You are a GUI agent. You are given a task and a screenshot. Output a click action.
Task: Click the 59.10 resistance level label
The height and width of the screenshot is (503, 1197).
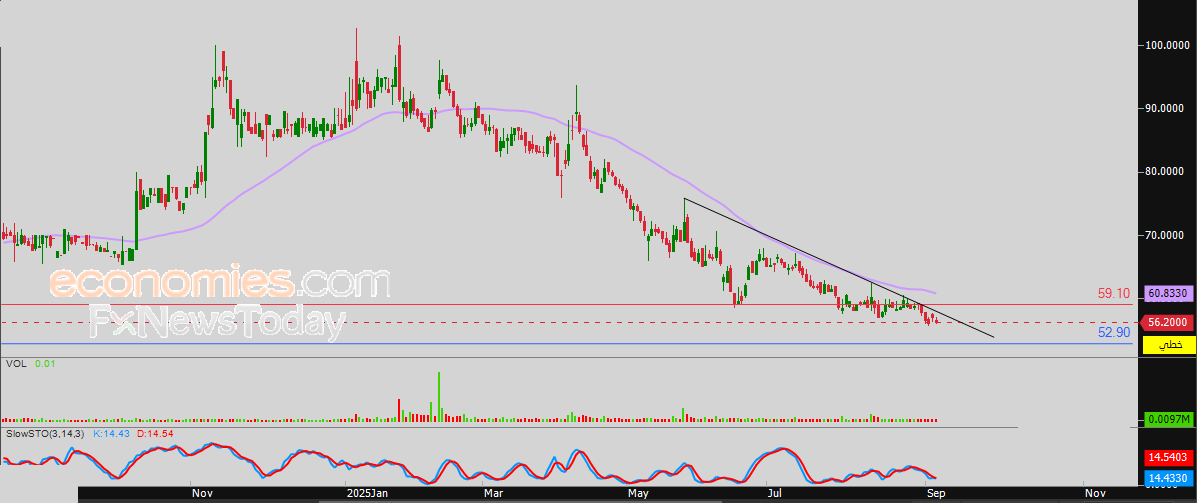point(1114,293)
